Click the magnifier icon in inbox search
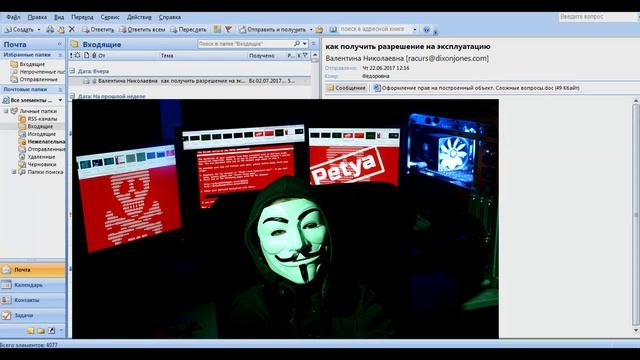 tap(297, 43)
